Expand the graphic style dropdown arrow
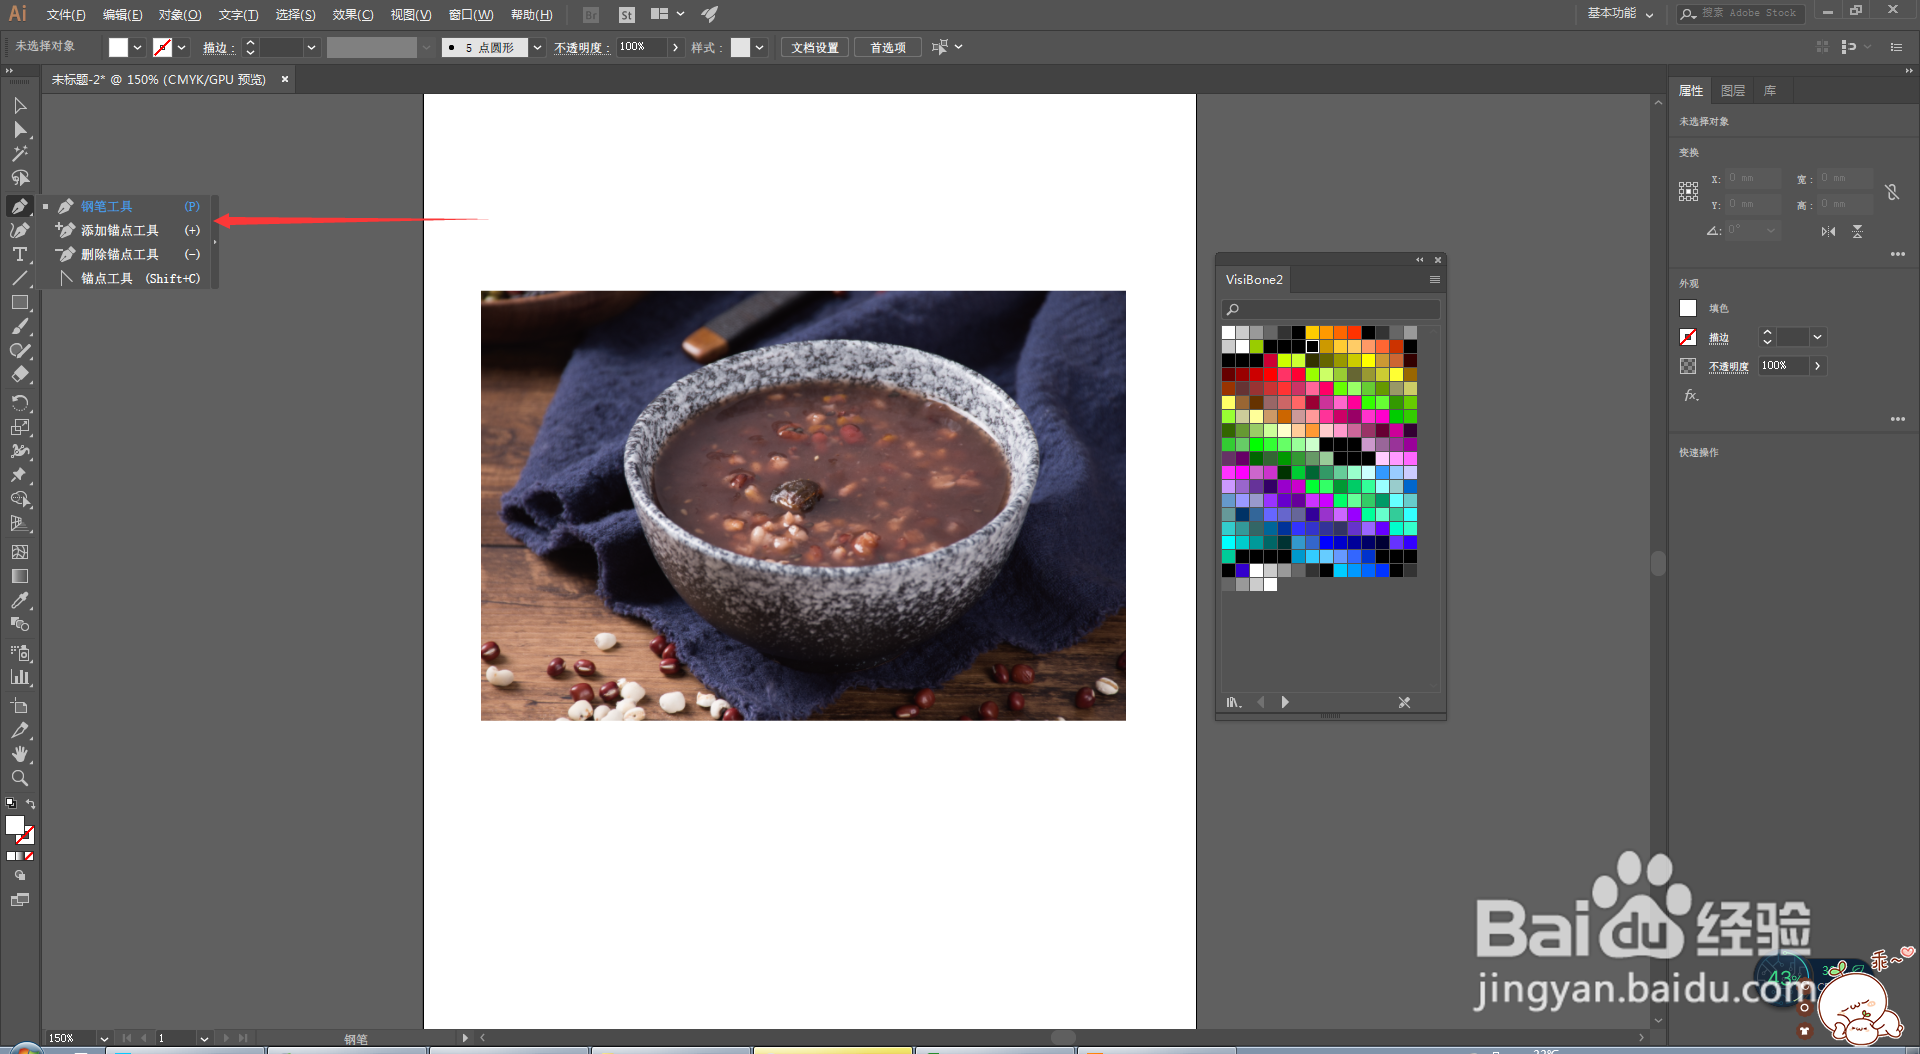1920x1054 pixels. [x=760, y=47]
